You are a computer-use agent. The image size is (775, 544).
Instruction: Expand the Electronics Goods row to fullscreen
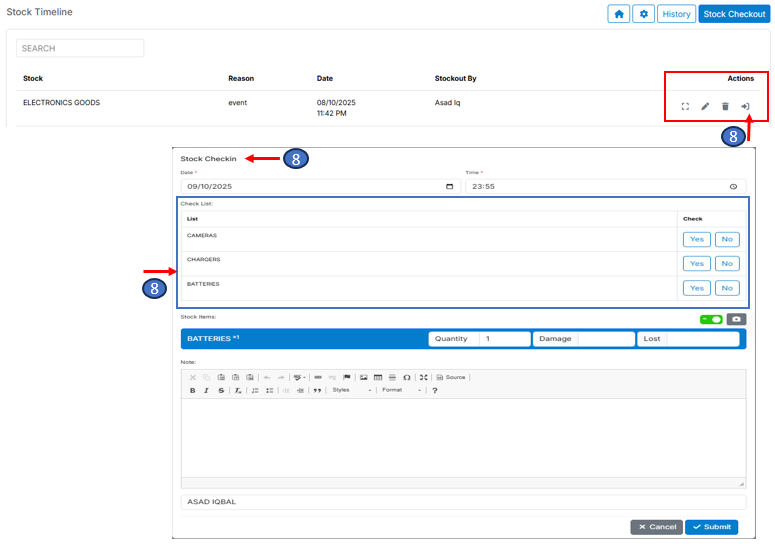685,106
